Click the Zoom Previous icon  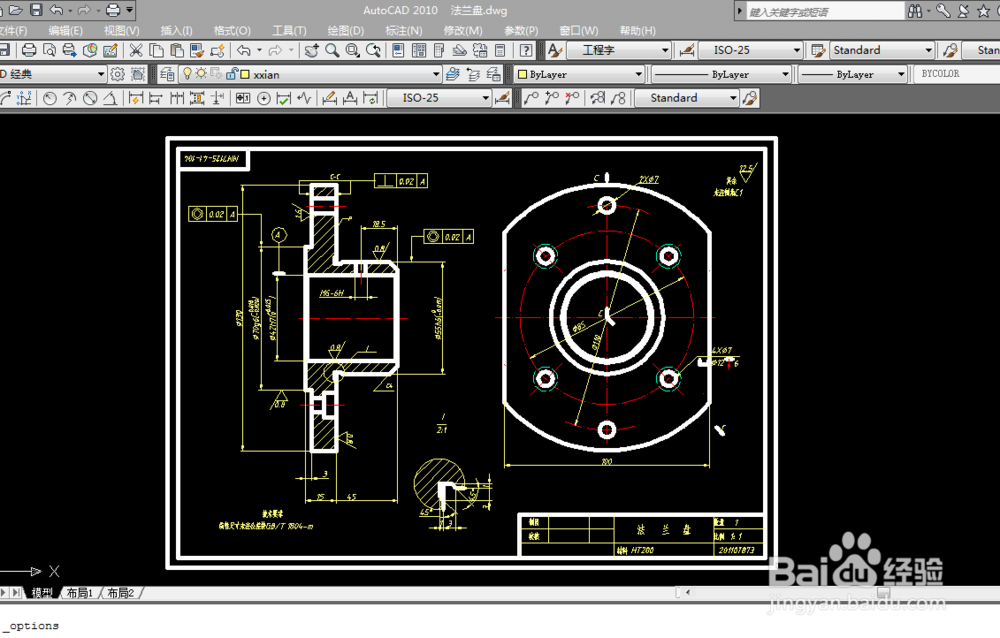click(373, 50)
